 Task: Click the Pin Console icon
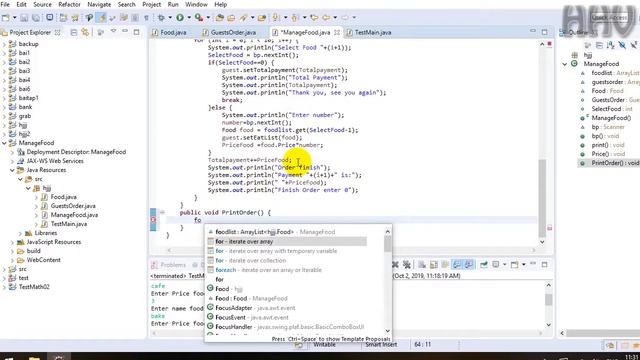(x=484, y=264)
